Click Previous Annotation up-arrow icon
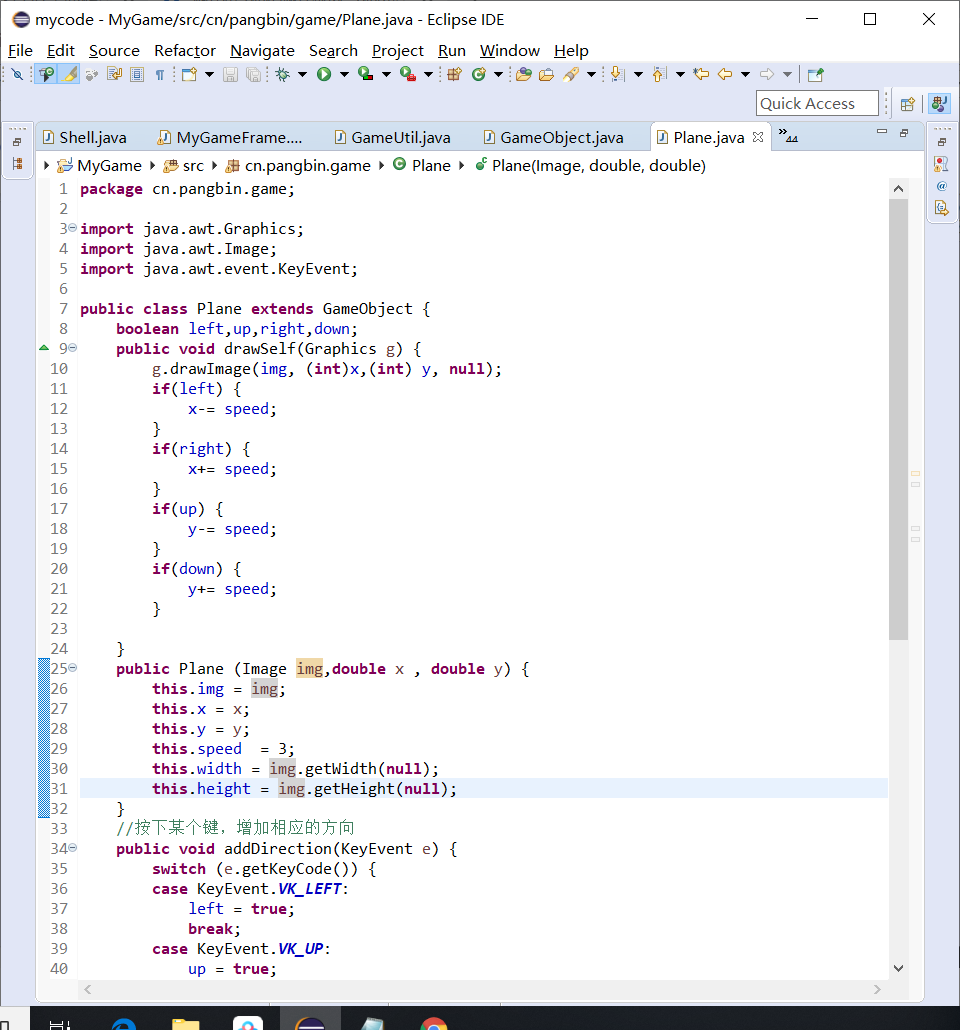Screen dimensions: 960x1030 [x=659, y=74]
